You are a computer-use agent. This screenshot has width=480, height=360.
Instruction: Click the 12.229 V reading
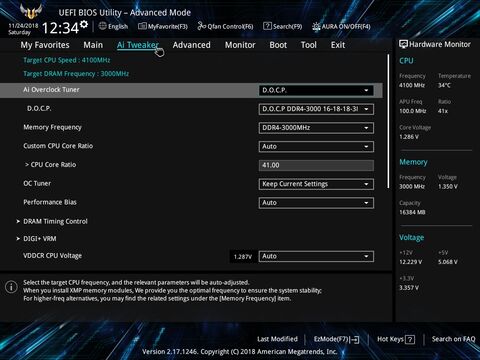(411, 262)
